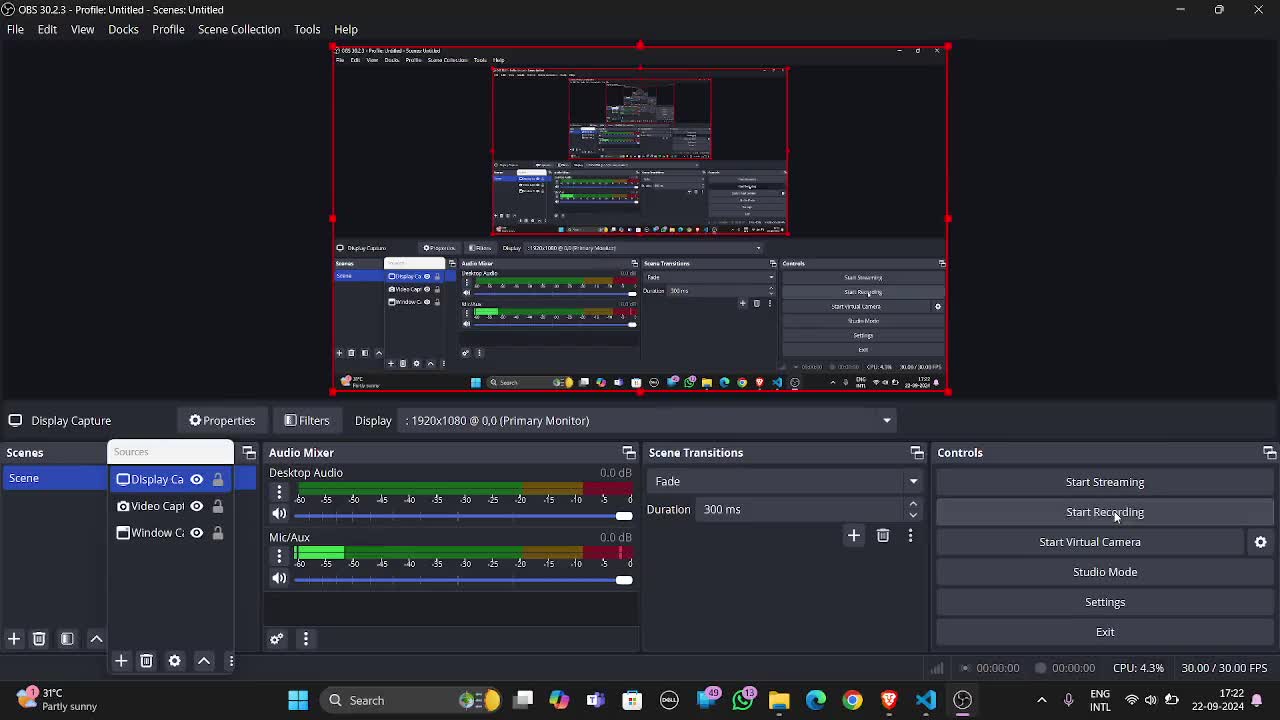
Task: Select the Scene item in Scenes list
Action: (x=55, y=479)
